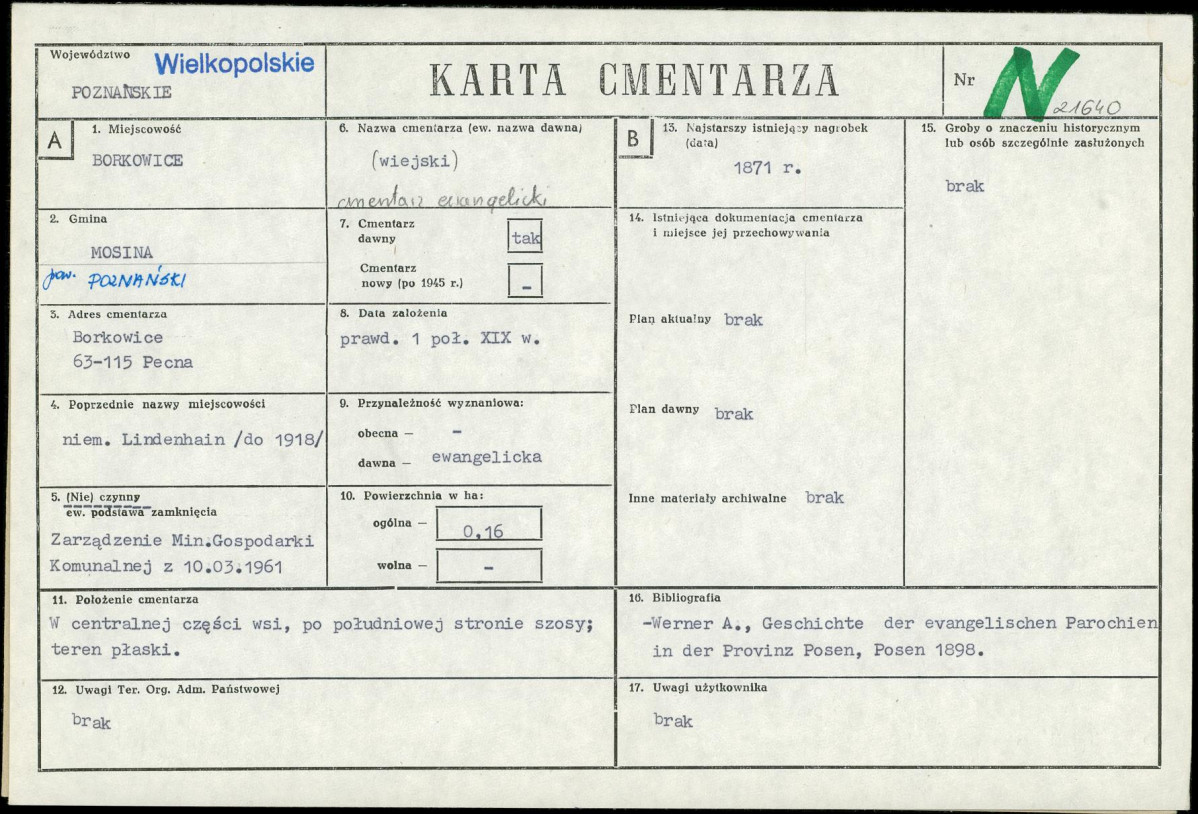Click the label '9. Przynależność wyznaniowa'
Screen dimensions: 1198x814
coord(432,403)
